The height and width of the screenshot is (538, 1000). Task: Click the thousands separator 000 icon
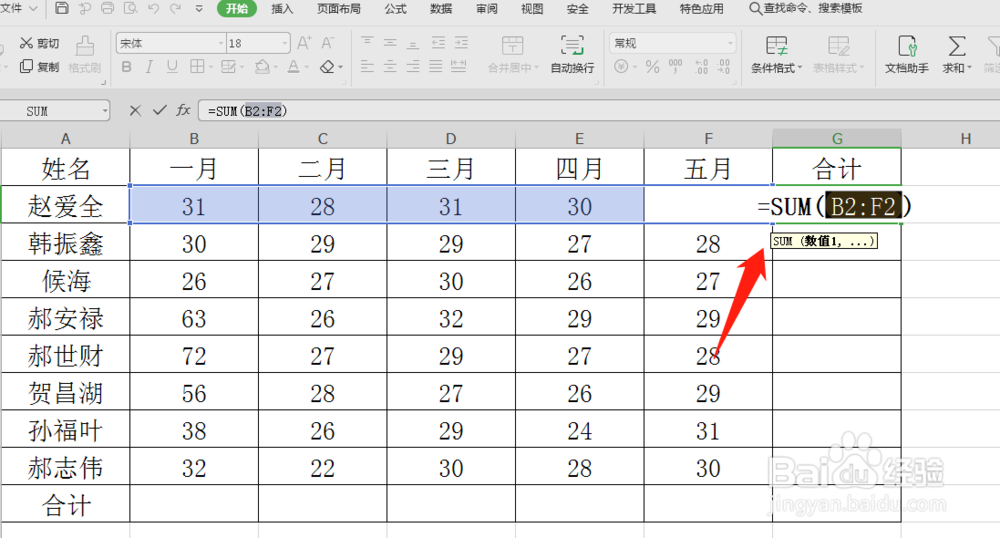[x=675, y=66]
